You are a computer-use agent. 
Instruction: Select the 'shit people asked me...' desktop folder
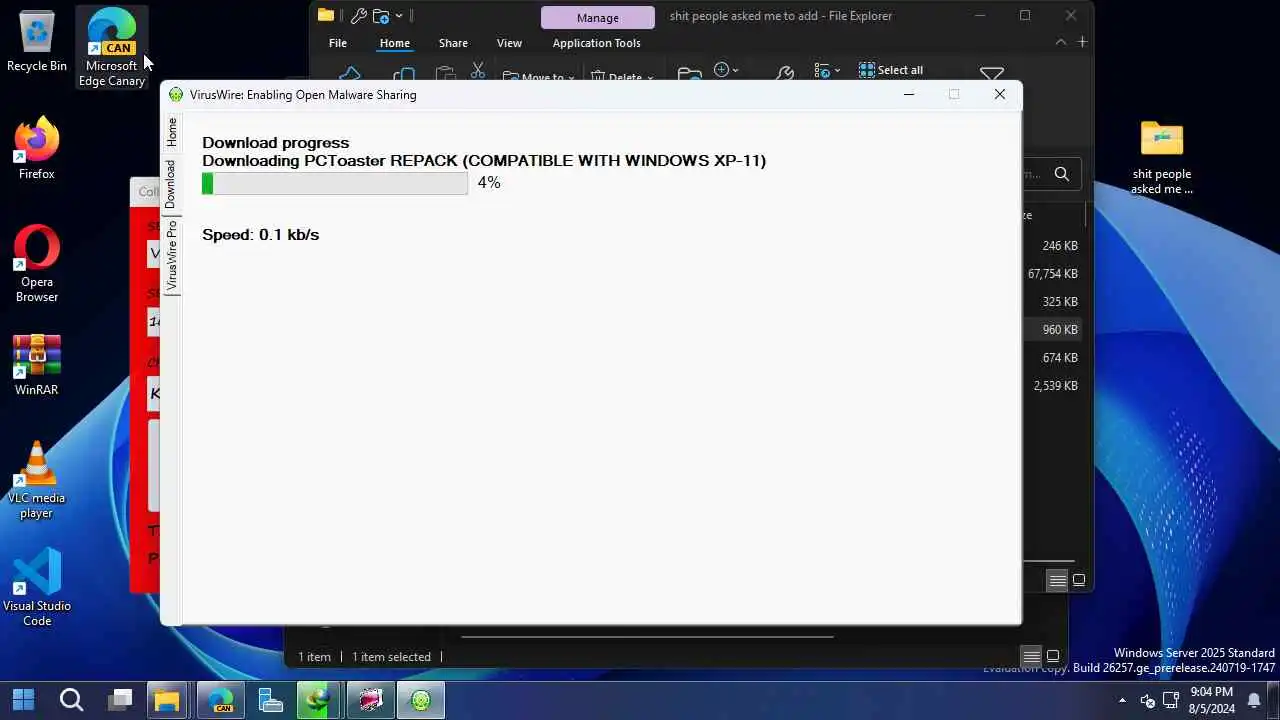pos(1161,157)
